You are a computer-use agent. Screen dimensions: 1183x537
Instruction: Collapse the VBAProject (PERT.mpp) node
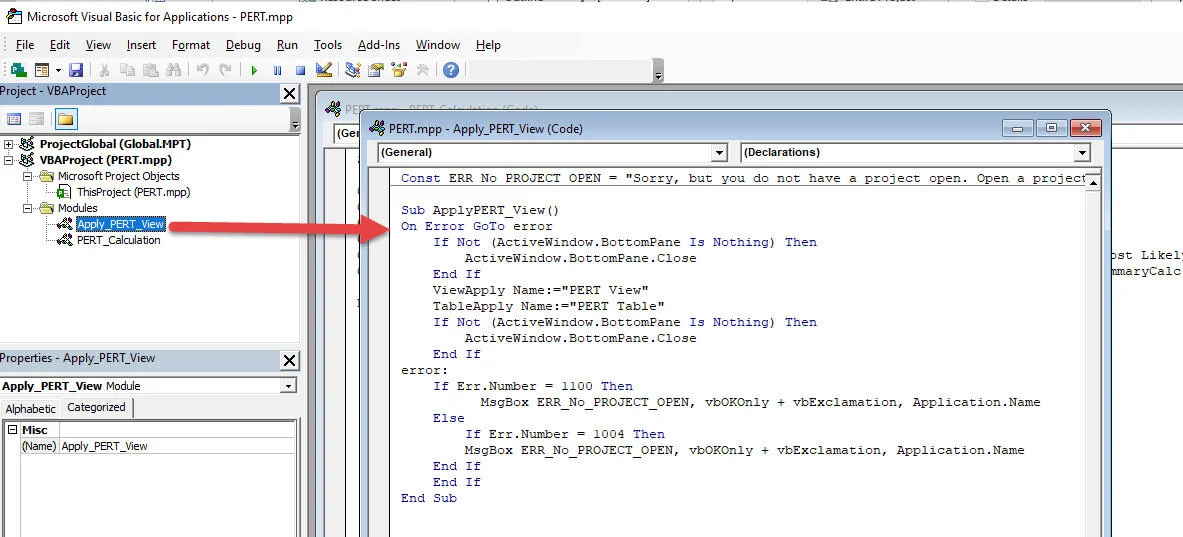pyautogui.click(x=9, y=160)
